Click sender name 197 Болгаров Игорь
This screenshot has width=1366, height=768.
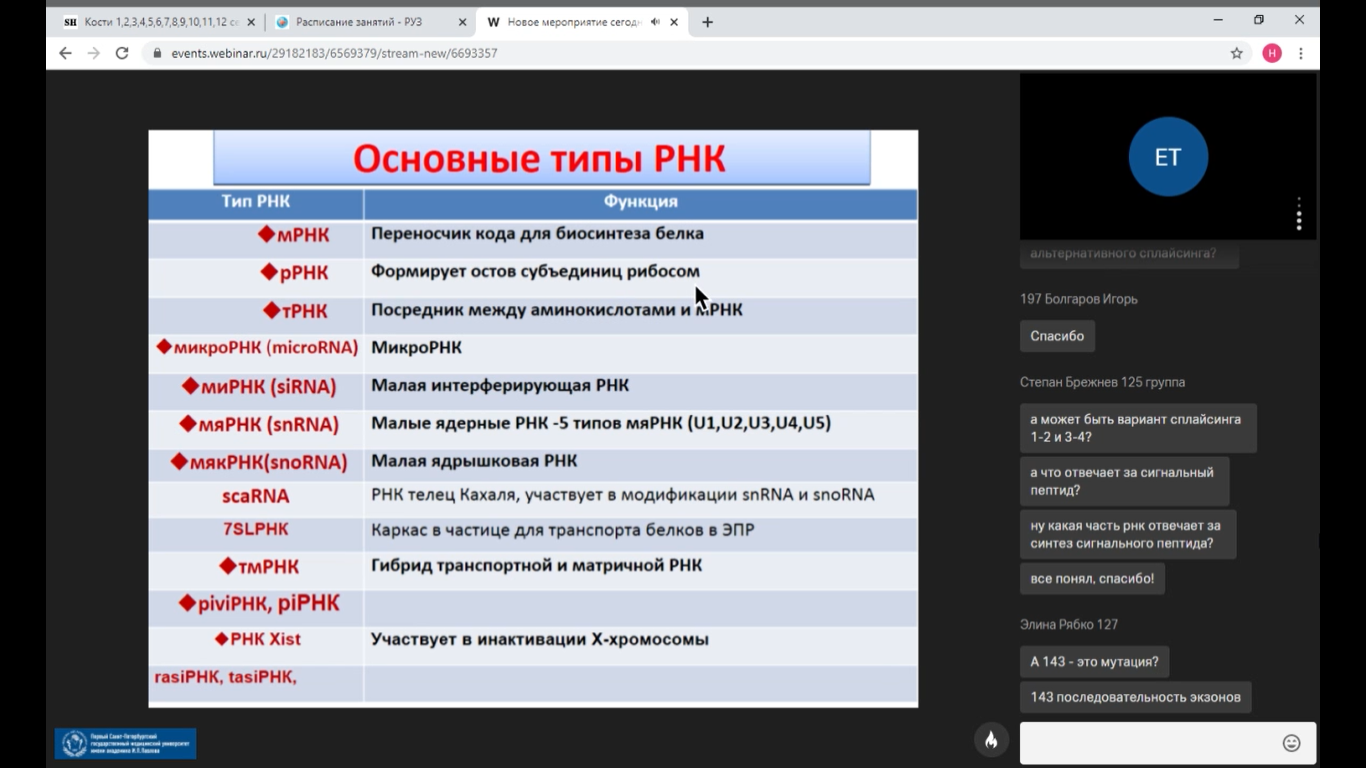coord(1079,299)
